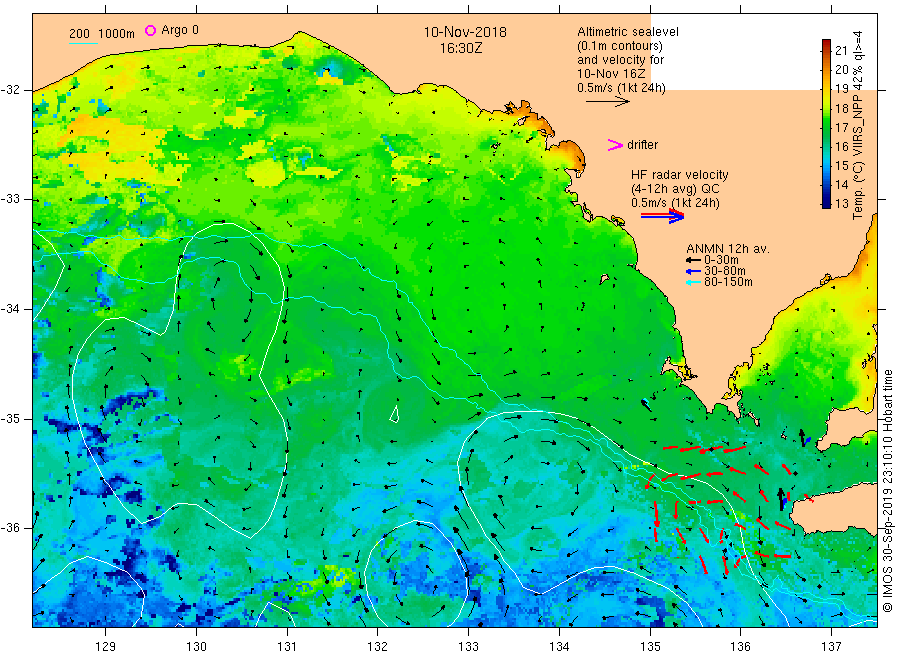Image resolution: width=900 pixels, height=660 pixels.
Task: Click the temperature color bar
Action: 826,123
